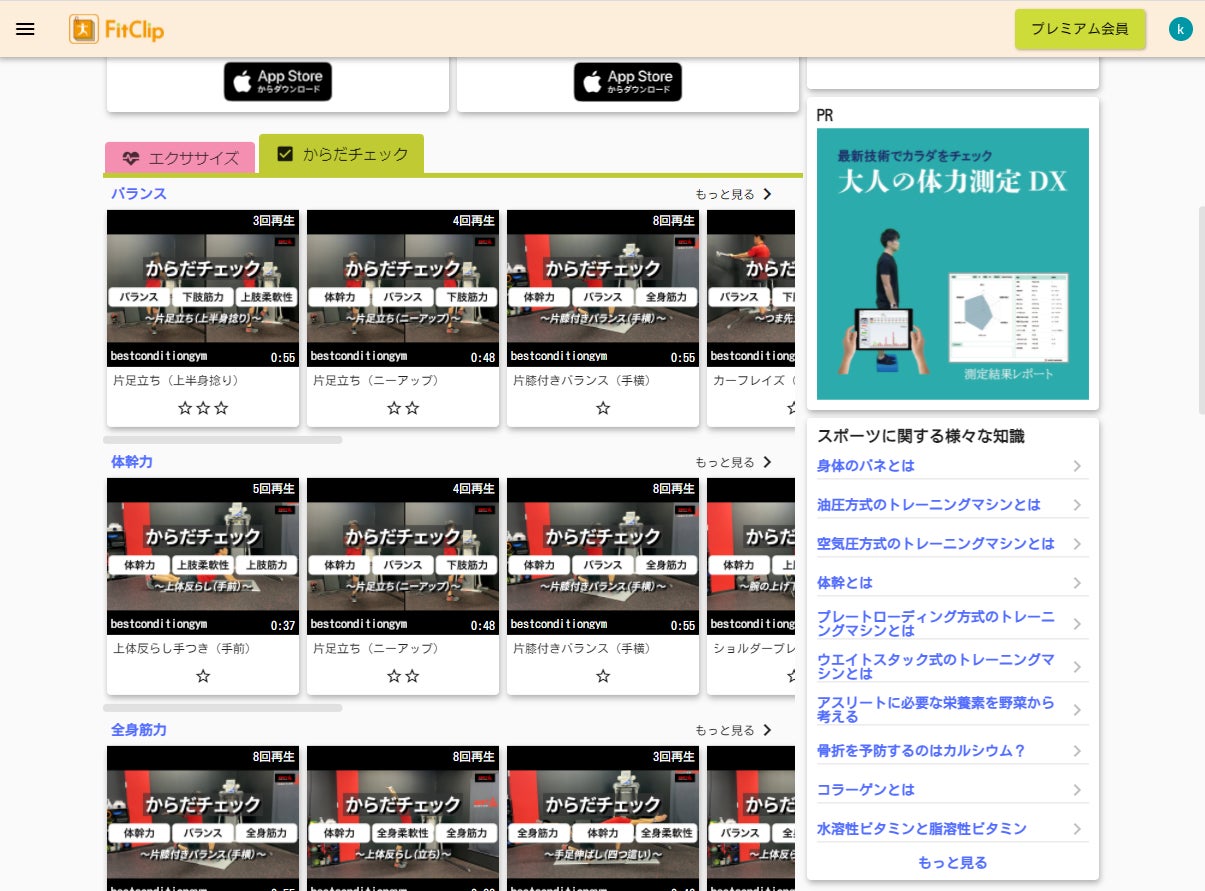1205x891 pixels.
Task: Click star under 片膝付きバランス（手横） in 体幹力 row
Action: pos(603,676)
